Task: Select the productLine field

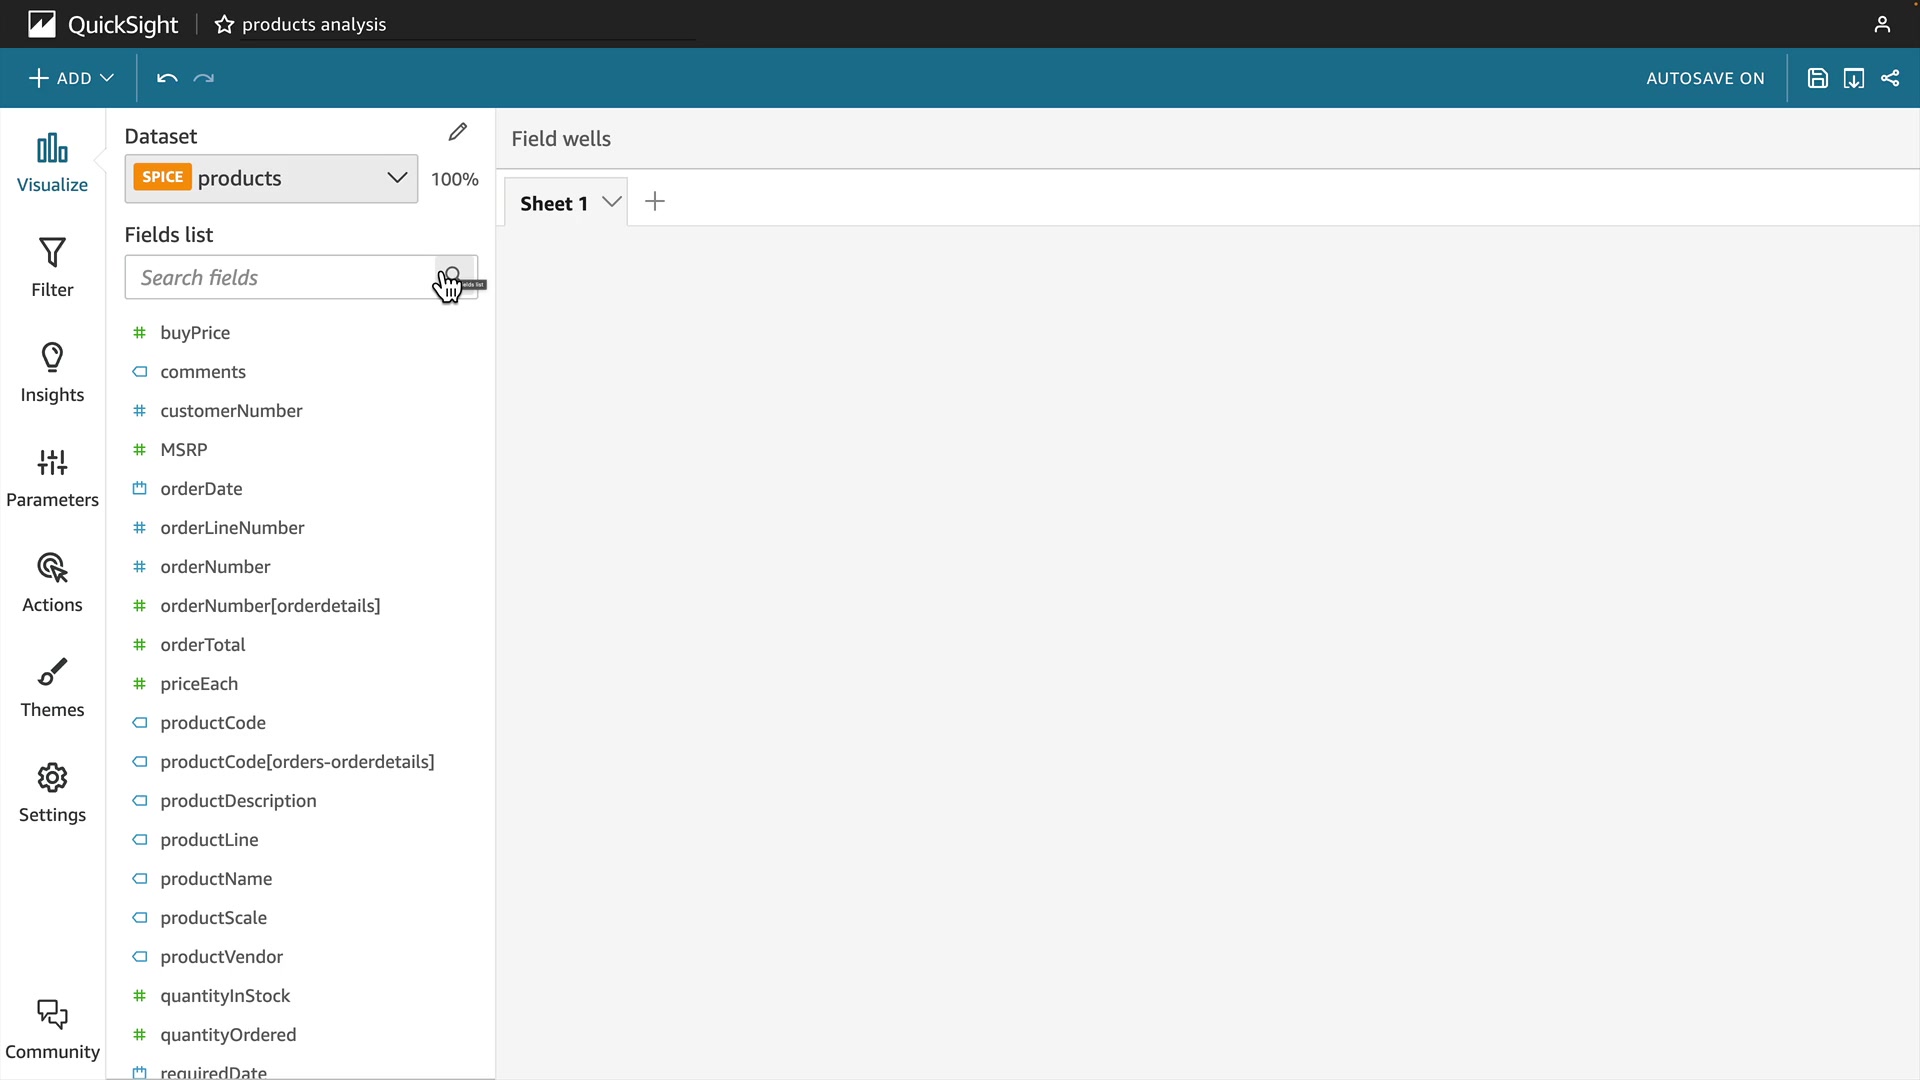Action: 209,840
